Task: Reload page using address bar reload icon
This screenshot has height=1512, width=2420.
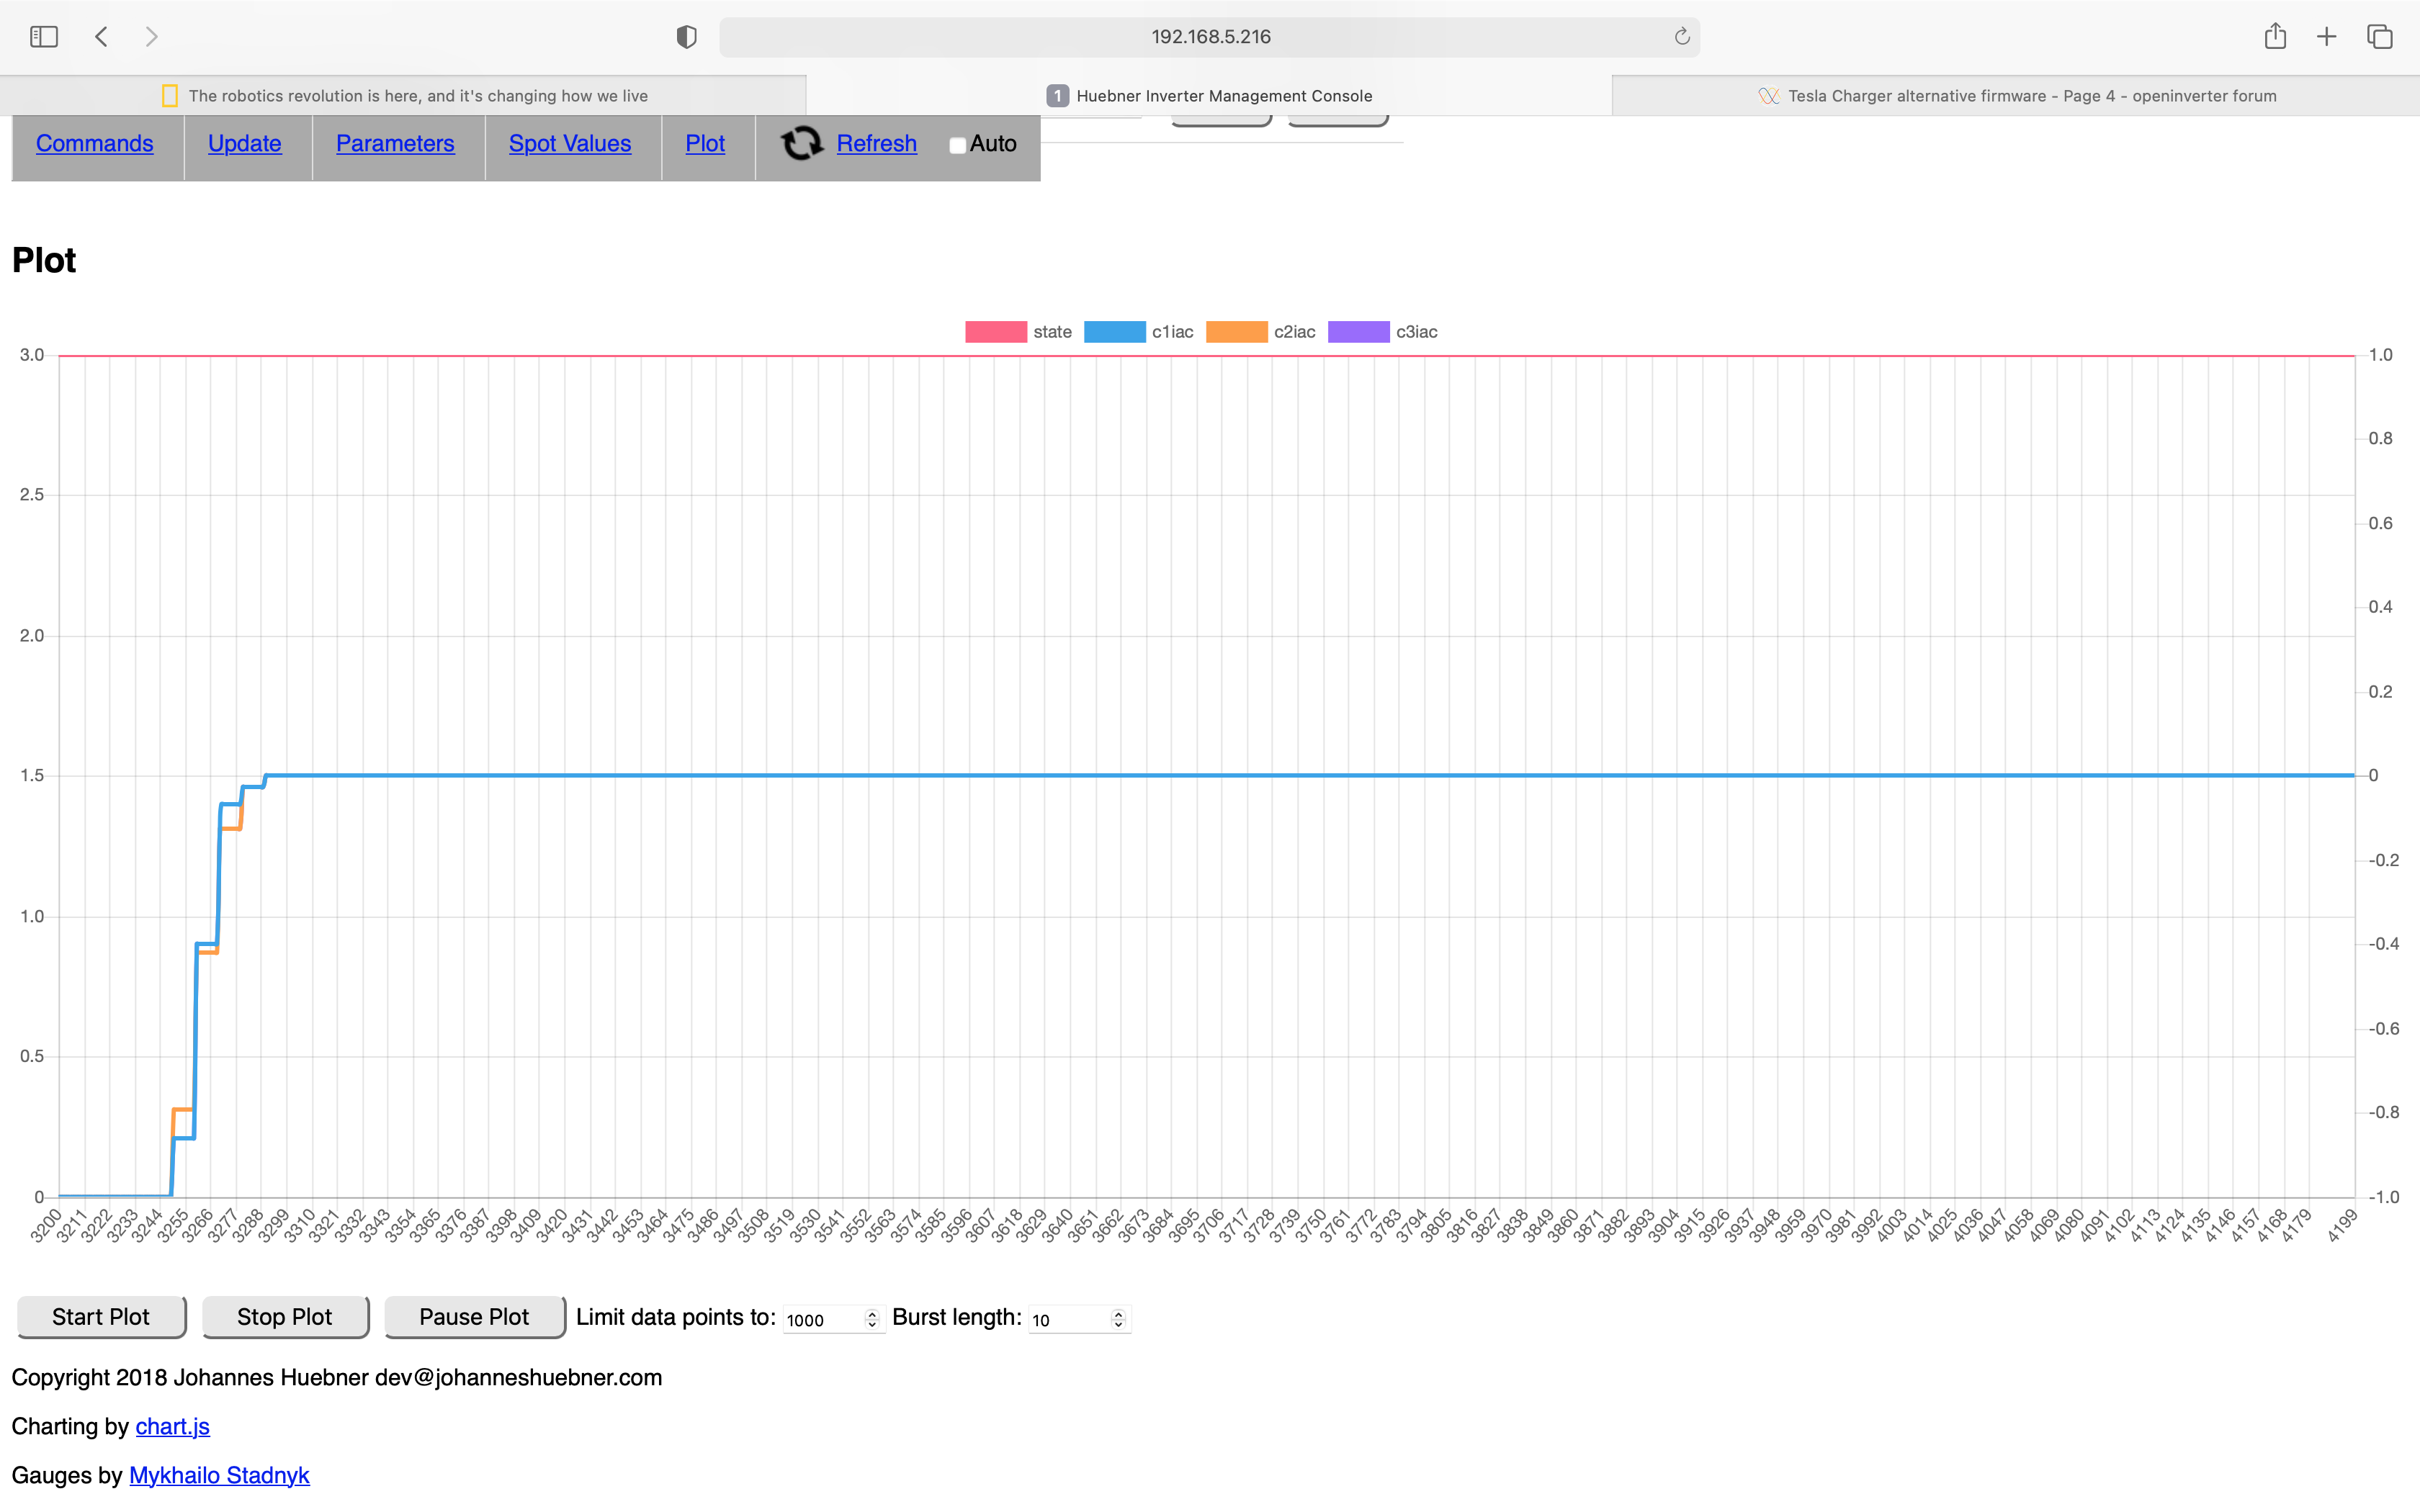Action: [1682, 37]
